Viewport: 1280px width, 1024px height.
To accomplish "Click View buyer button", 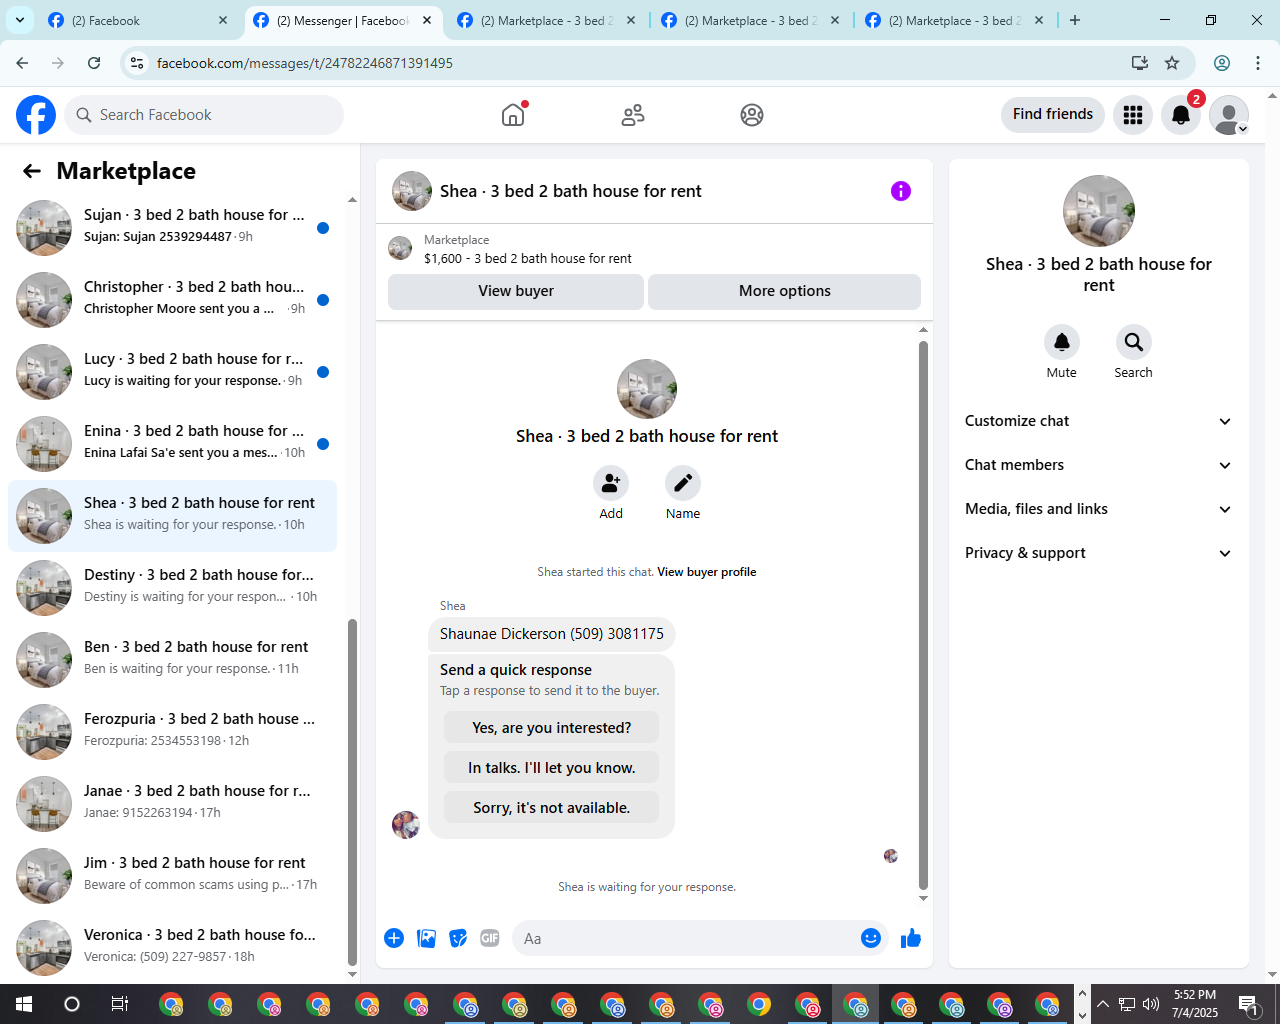I will [516, 291].
